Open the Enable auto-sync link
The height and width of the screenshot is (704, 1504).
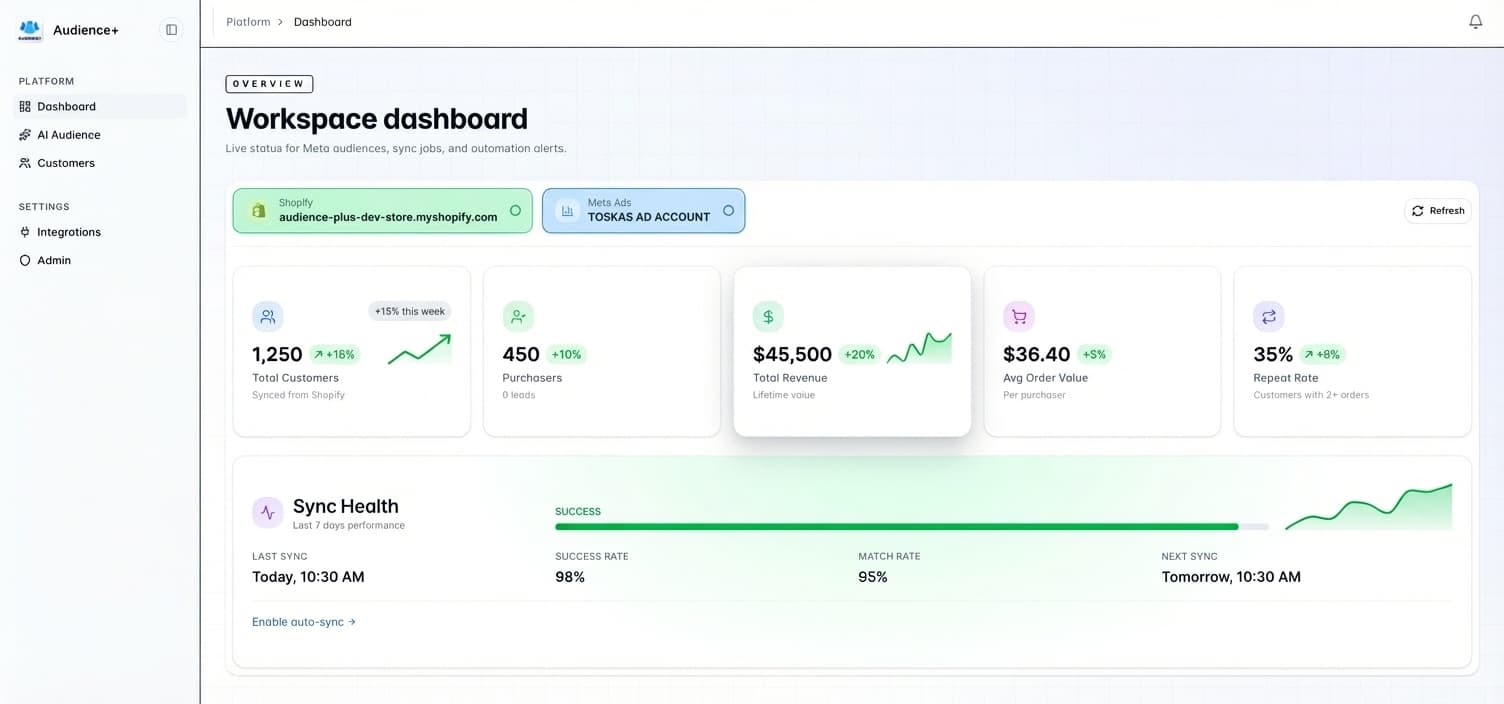pyautogui.click(x=303, y=621)
